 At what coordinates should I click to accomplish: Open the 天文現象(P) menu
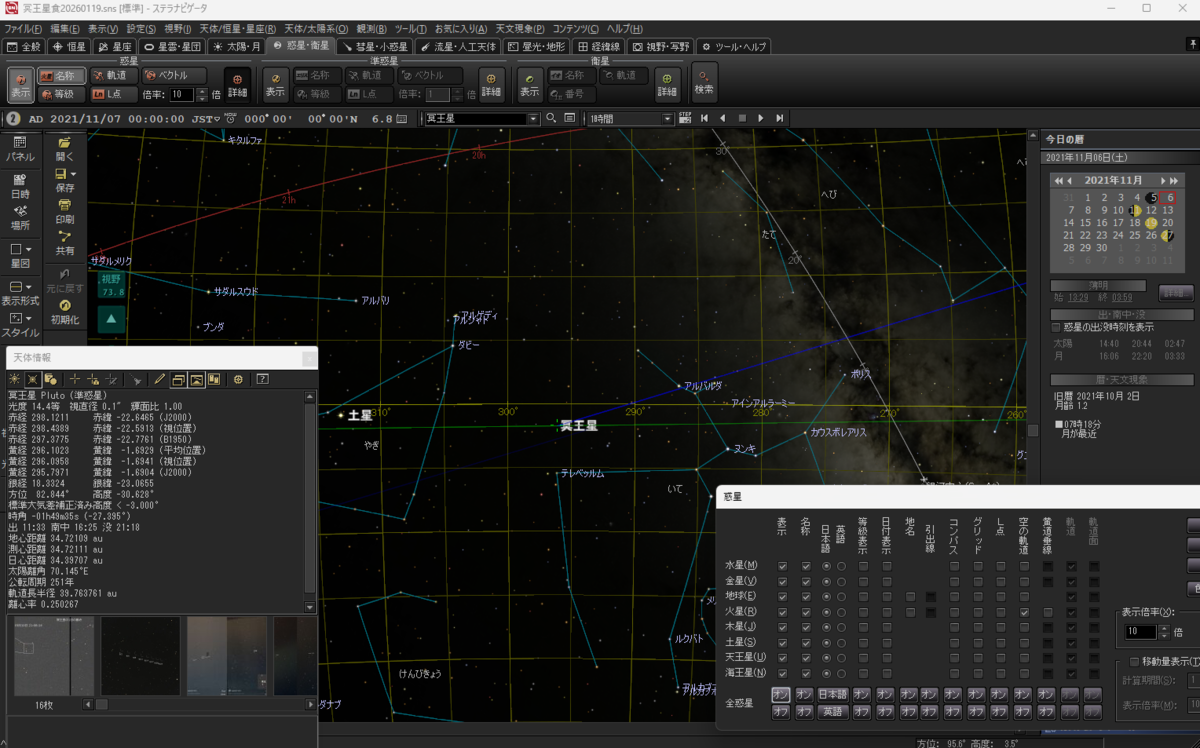click(x=518, y=29)
